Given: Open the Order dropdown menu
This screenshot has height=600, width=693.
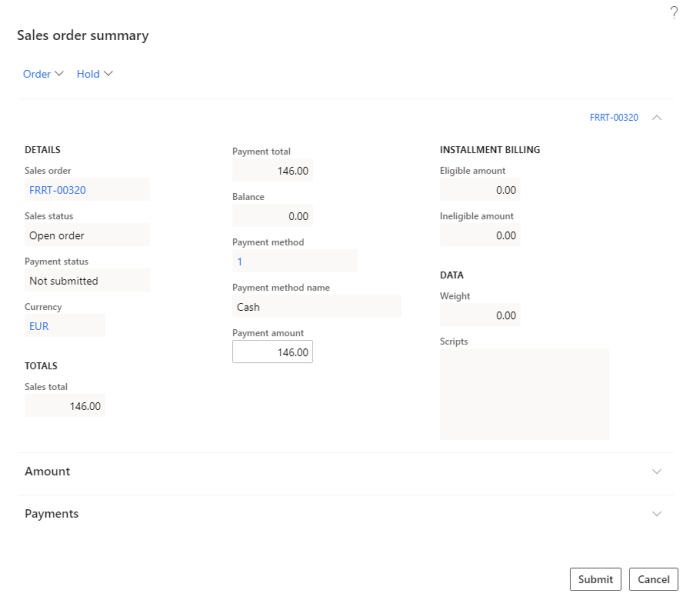Looking at the screenshot, I should [x=43, y=74].
